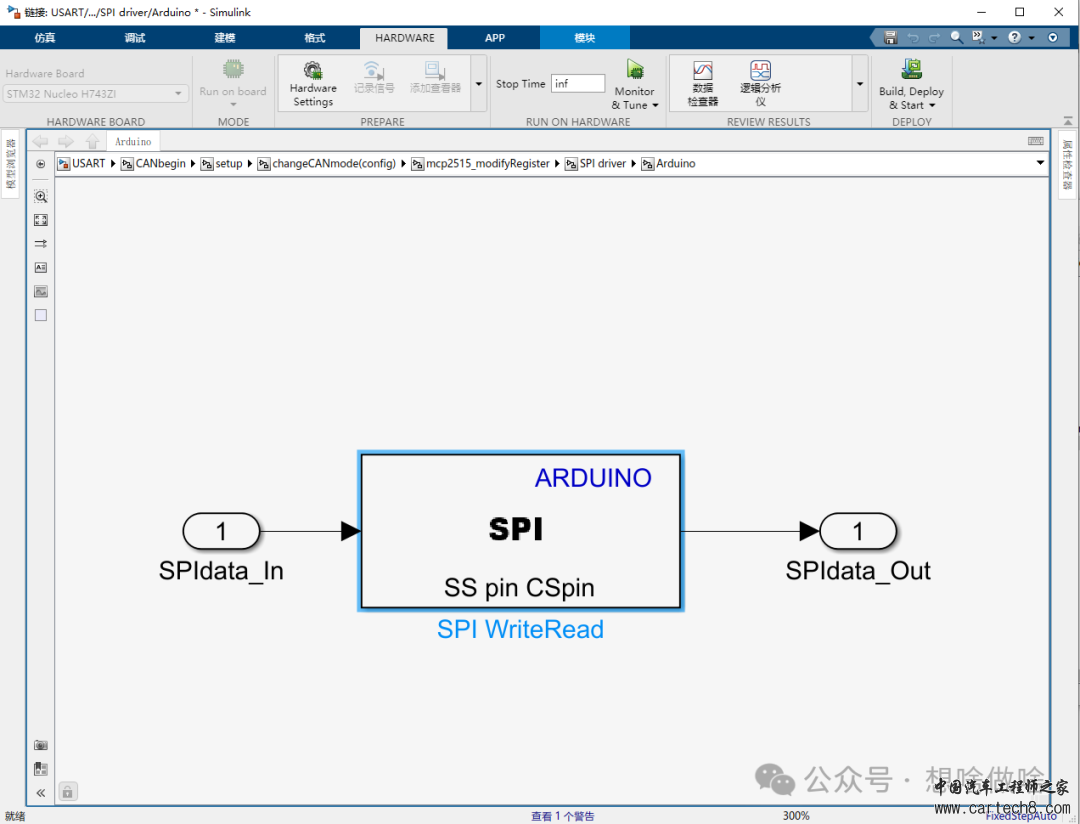Image resolution: width=1080 pixels, height=824 pixels.
Task: Click the keyboard icon at top-right of canvas
Action: (x=1035, y=141)
